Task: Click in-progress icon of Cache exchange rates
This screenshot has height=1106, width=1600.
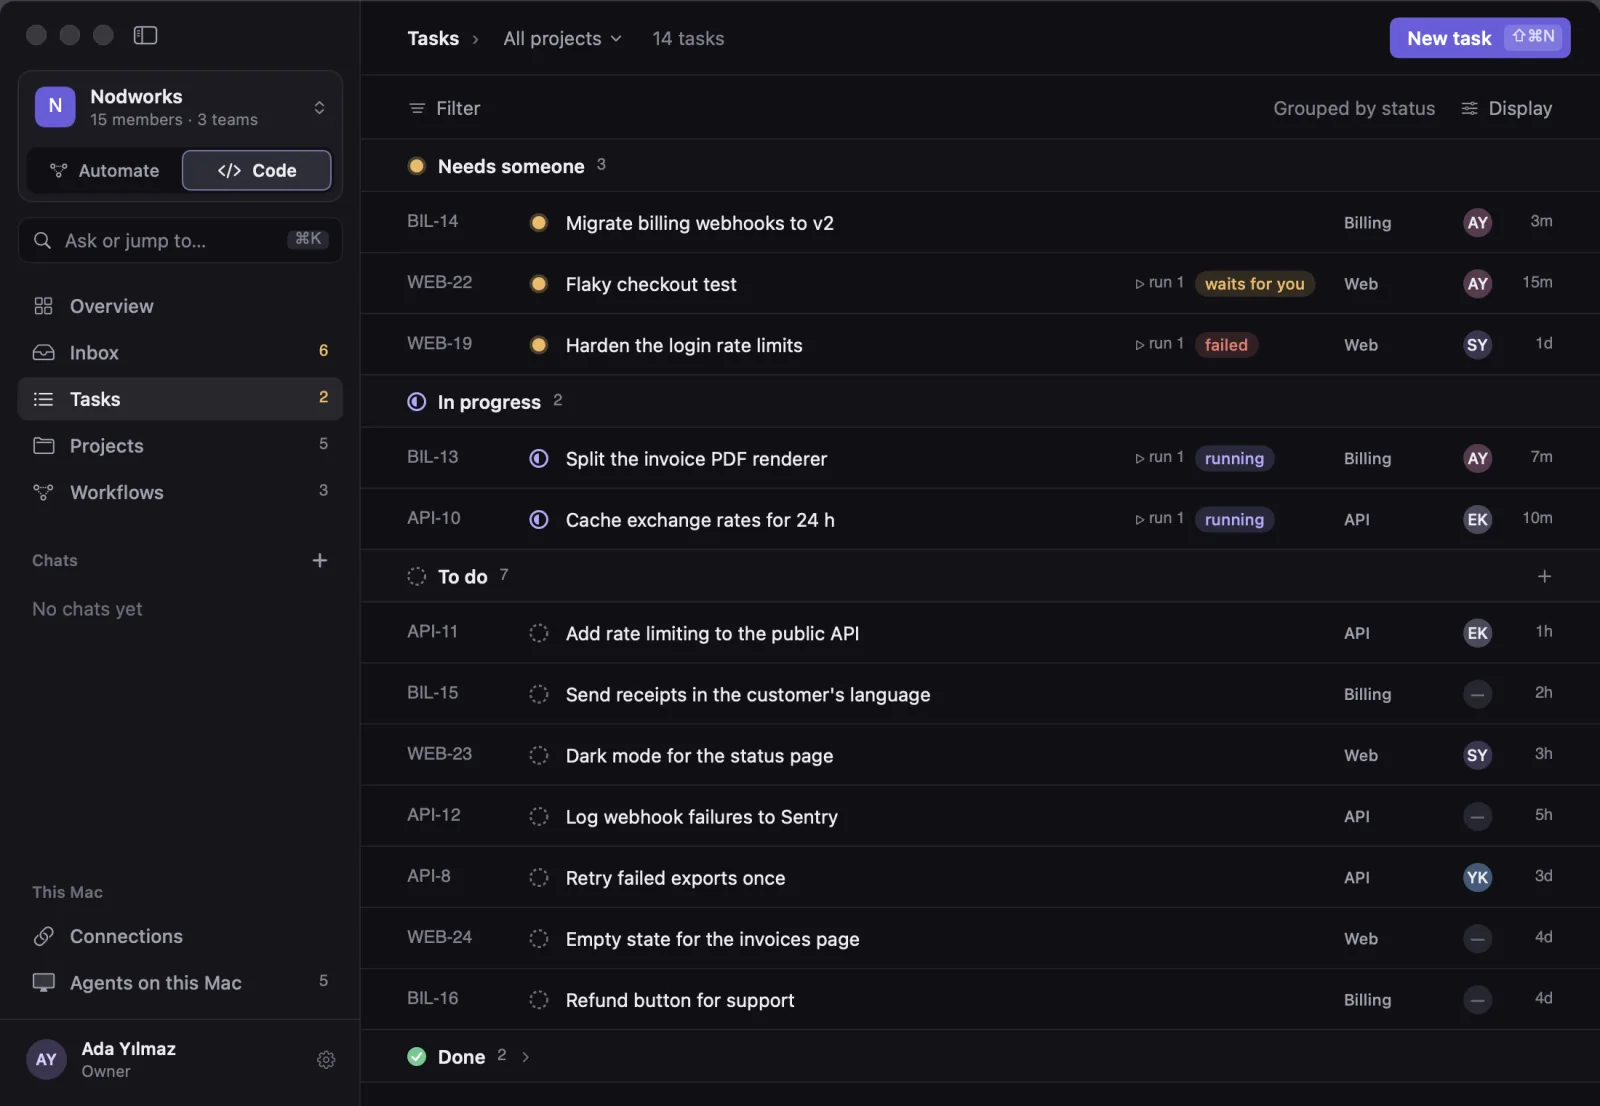Action: 538,519
